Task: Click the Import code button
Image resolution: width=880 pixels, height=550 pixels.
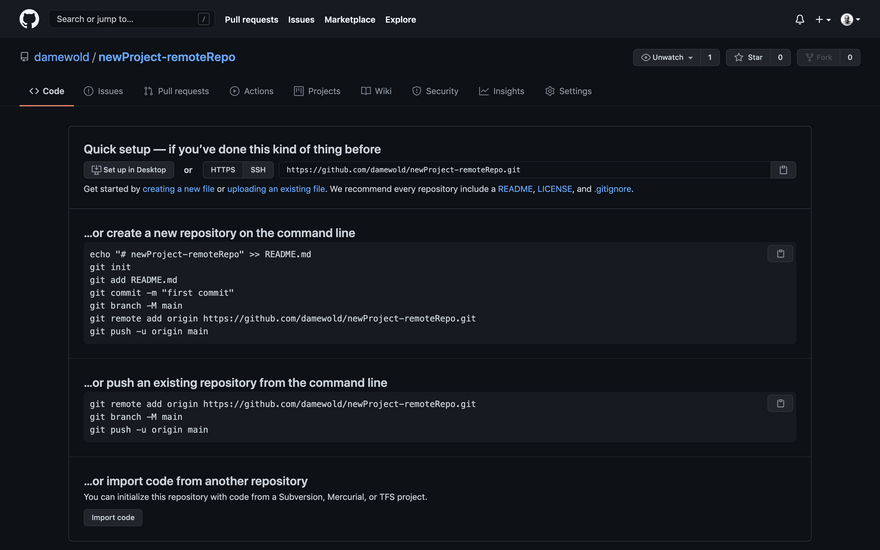Action: click(113, 518)
